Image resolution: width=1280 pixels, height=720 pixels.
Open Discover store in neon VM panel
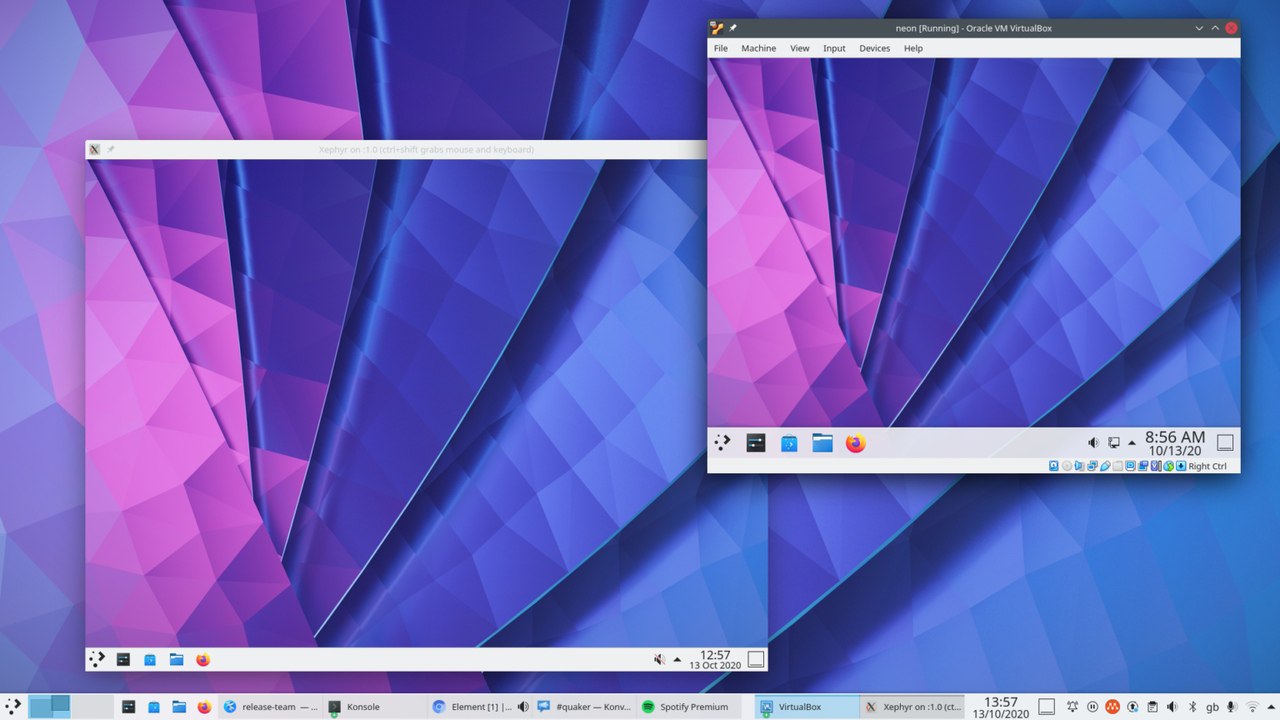click(x=789, y=443)
